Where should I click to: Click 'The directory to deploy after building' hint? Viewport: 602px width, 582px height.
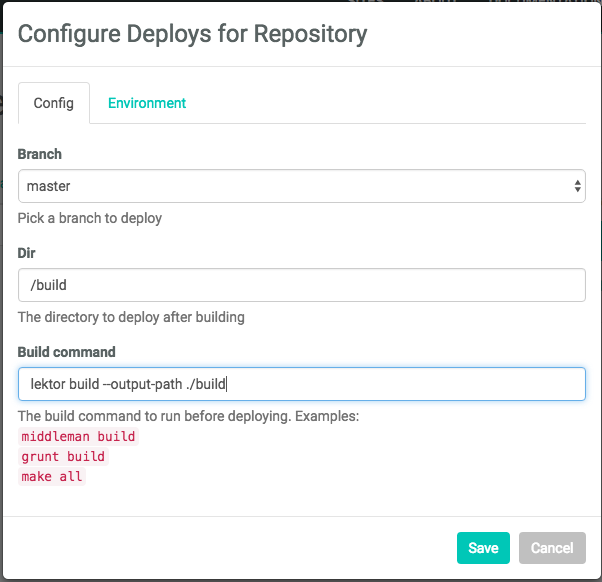click(131, 317)
